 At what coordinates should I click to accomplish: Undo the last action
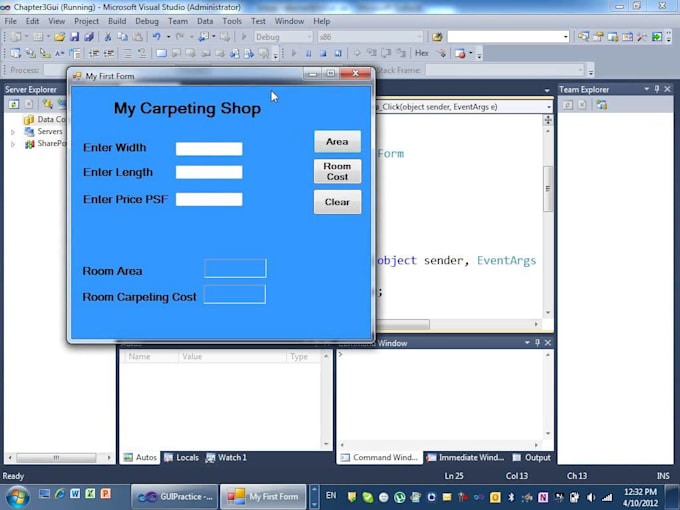[157, 37]
